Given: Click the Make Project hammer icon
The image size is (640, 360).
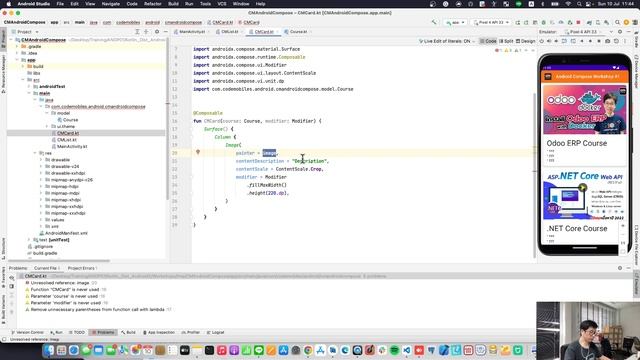Looking at the screenshot, I should [x=434, y=22].
